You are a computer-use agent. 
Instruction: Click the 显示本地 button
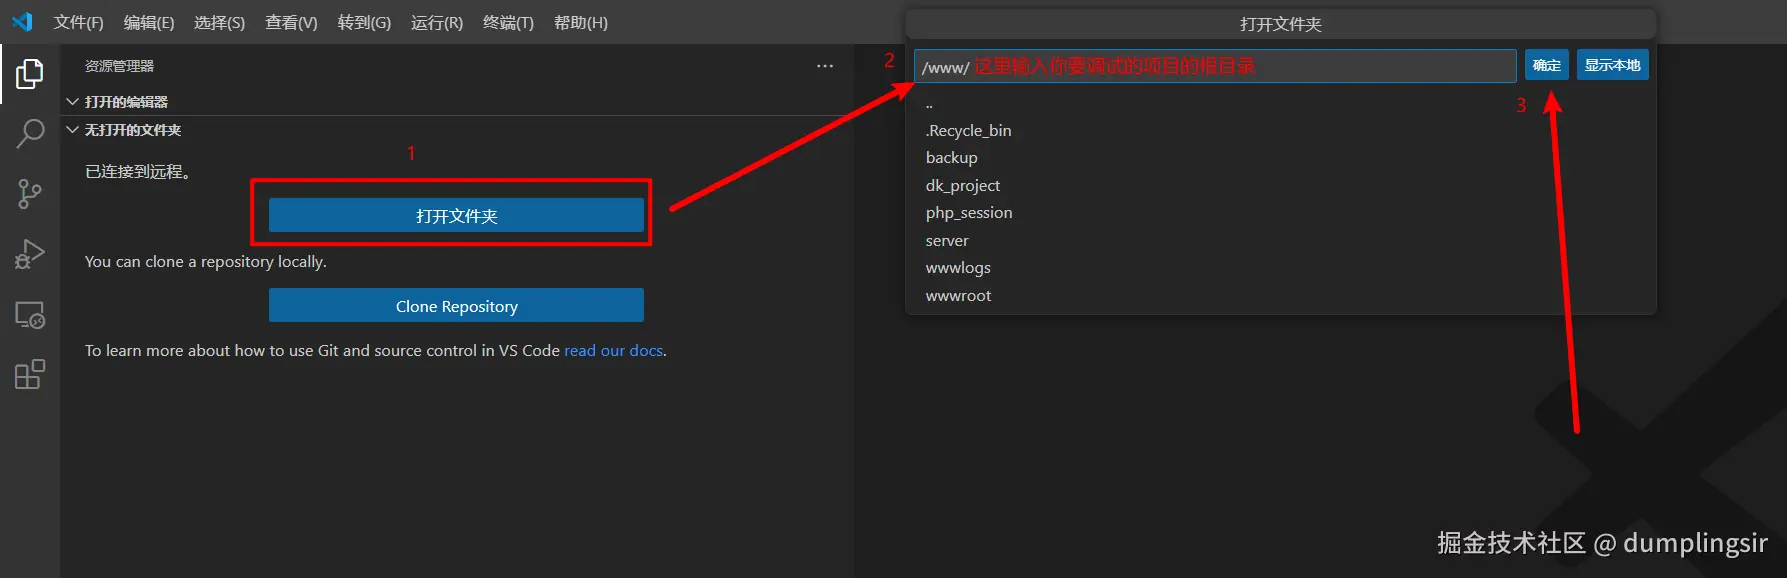point(1612,65)
